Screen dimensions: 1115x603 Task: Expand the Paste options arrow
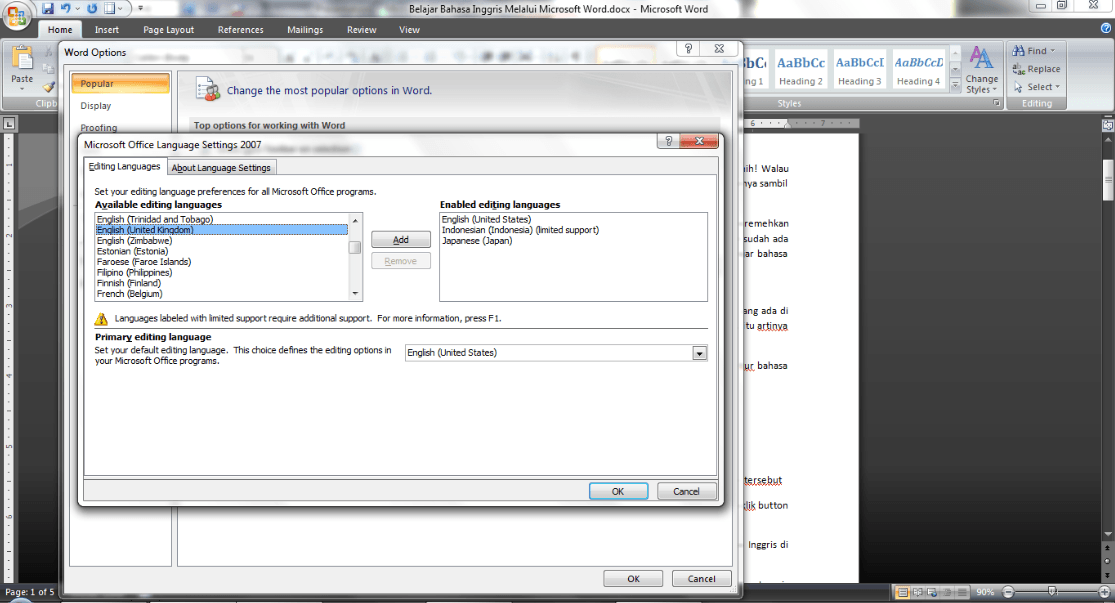coord(22,89)
